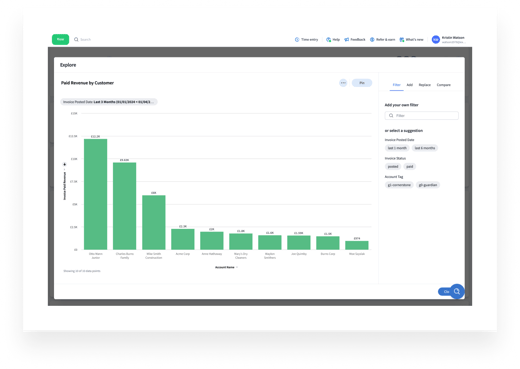Click the 'Paid Revenue by Customer' title
The width and height of the screenshot is (520, 369).
pos(87,83)
